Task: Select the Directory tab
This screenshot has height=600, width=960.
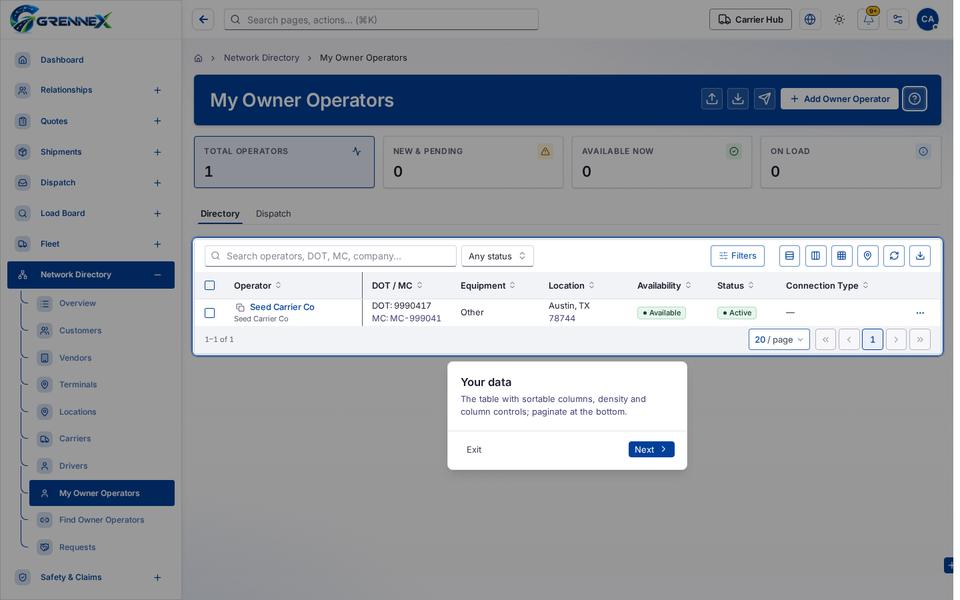Action: 220,214
